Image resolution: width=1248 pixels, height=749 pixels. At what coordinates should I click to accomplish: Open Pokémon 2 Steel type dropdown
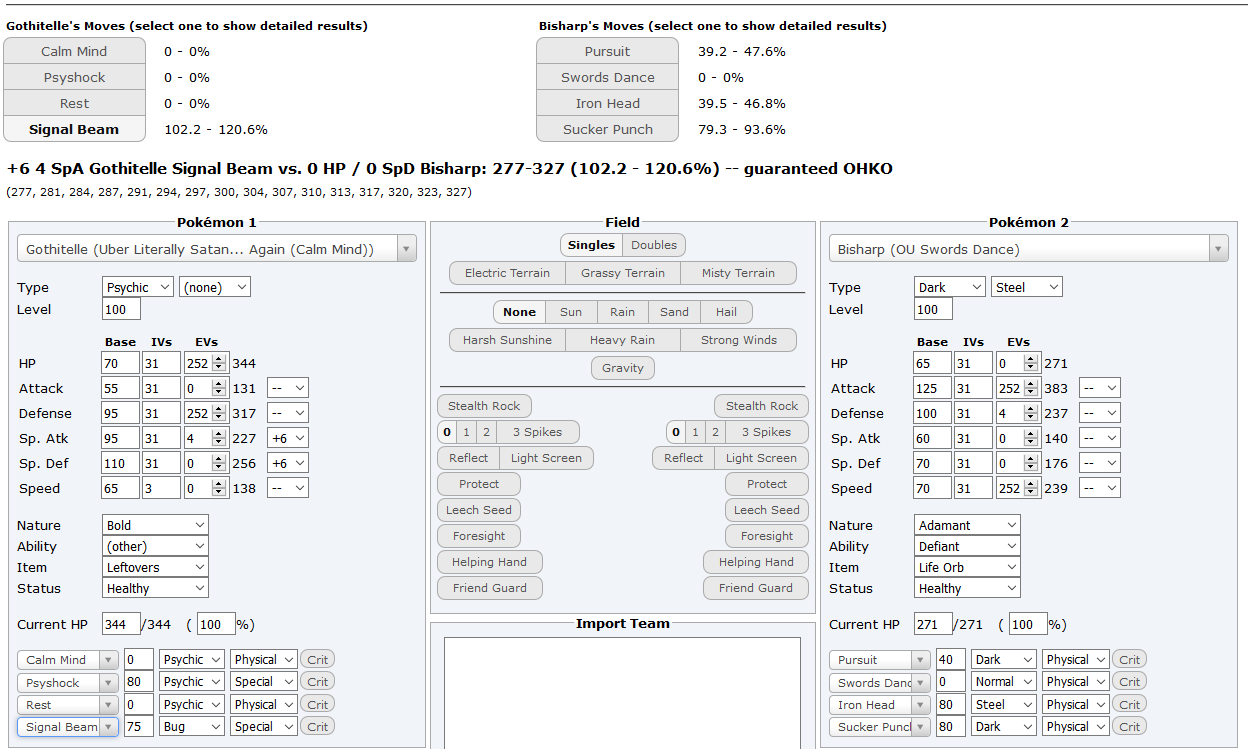click(1027, 287)
